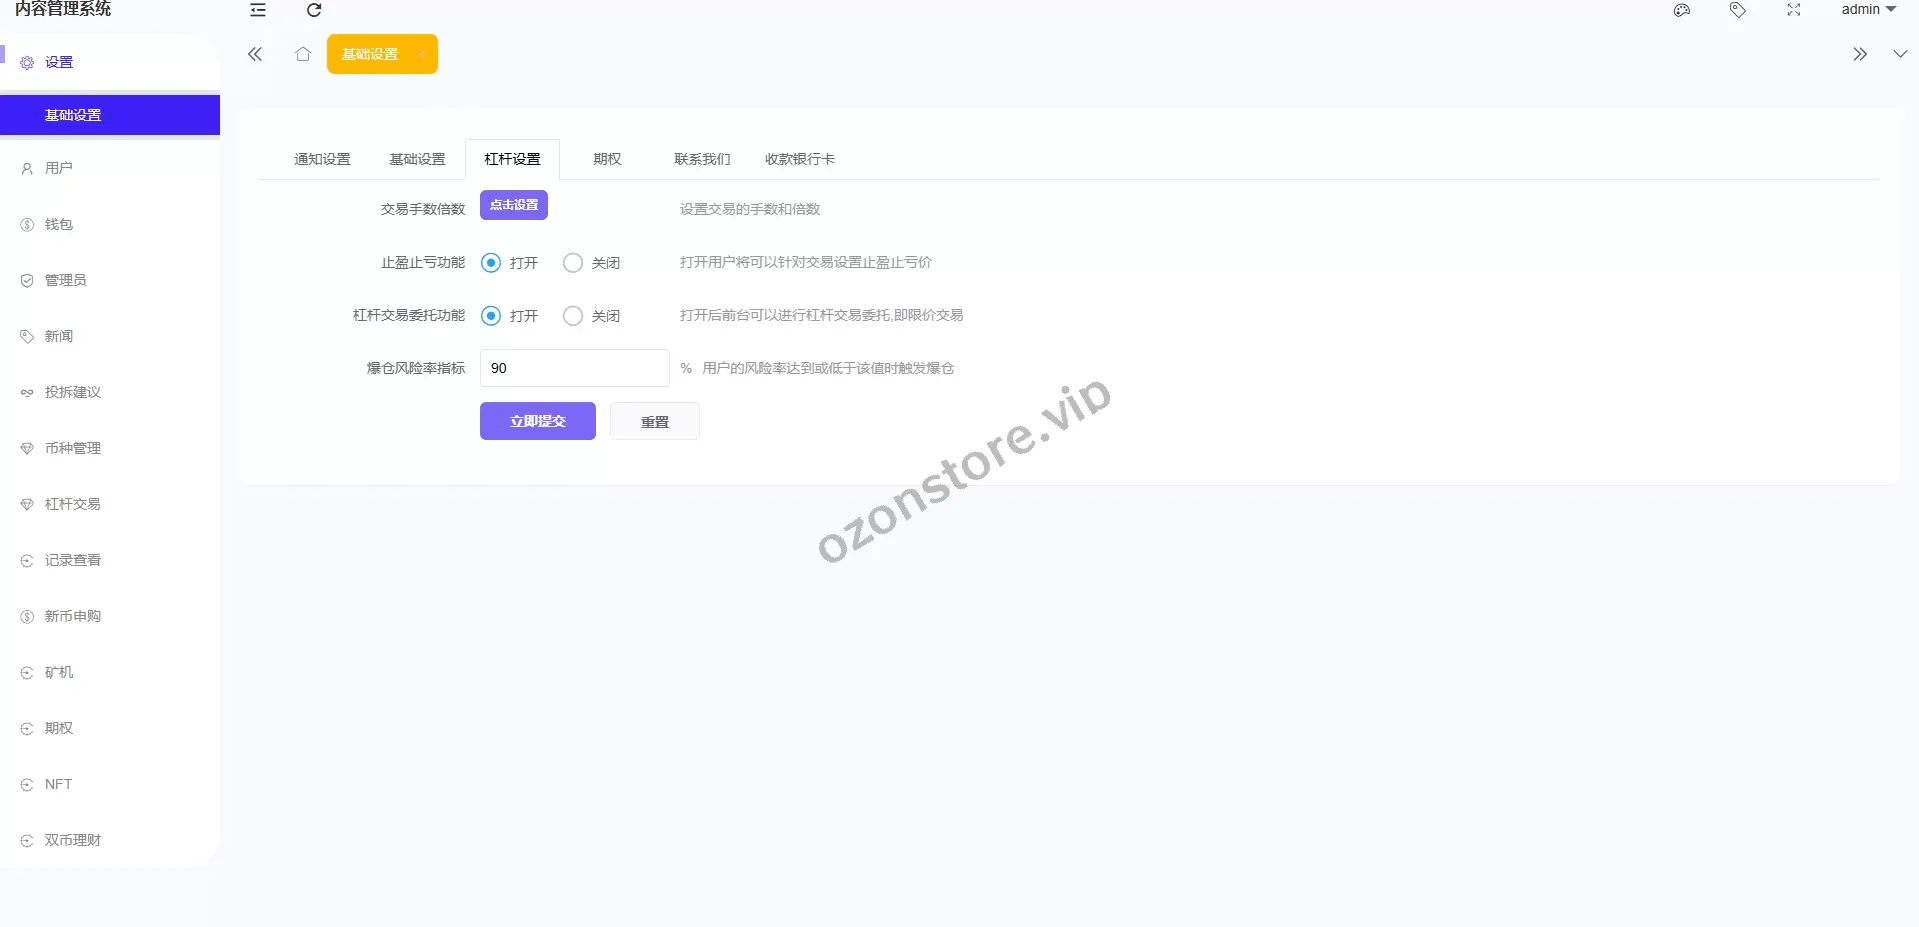
Task: Click the tag note icon in header
Action: [1738, 10]
